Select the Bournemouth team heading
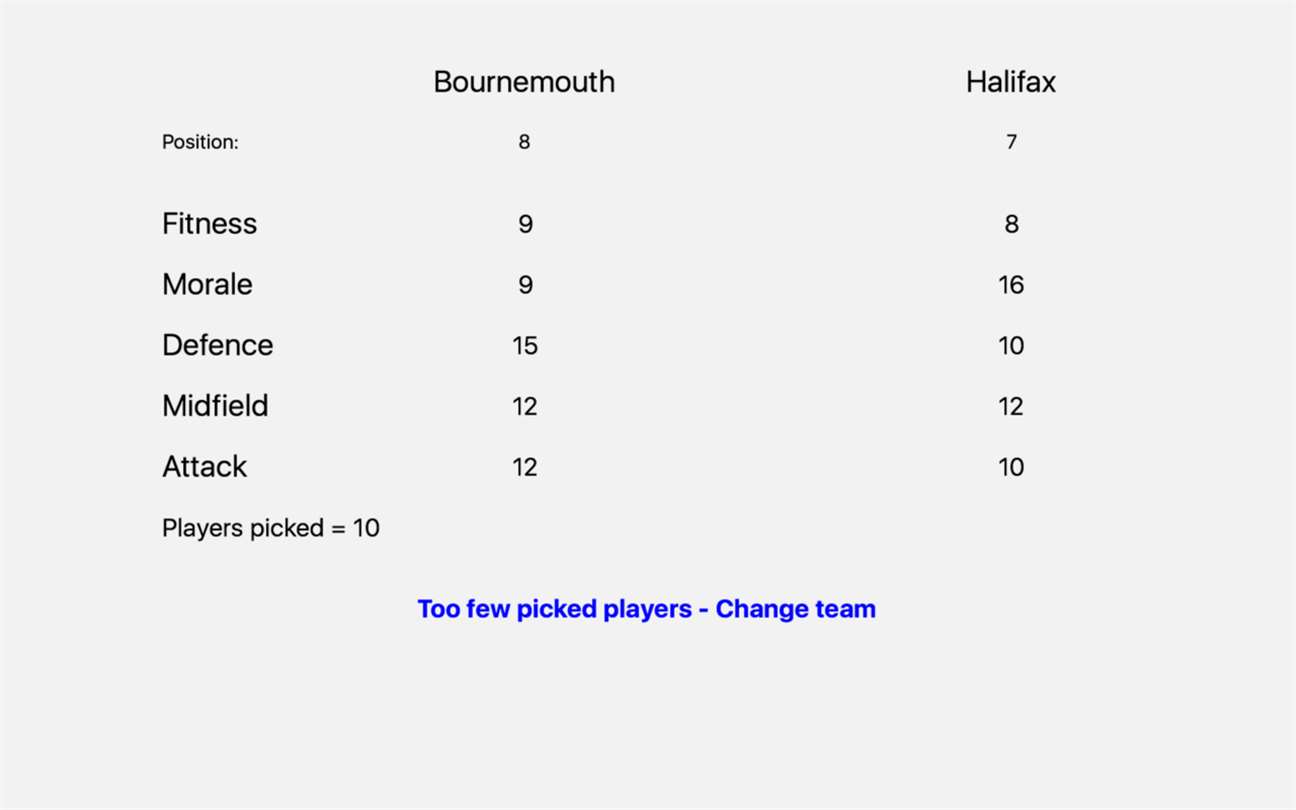 click(x=524, y=82)
